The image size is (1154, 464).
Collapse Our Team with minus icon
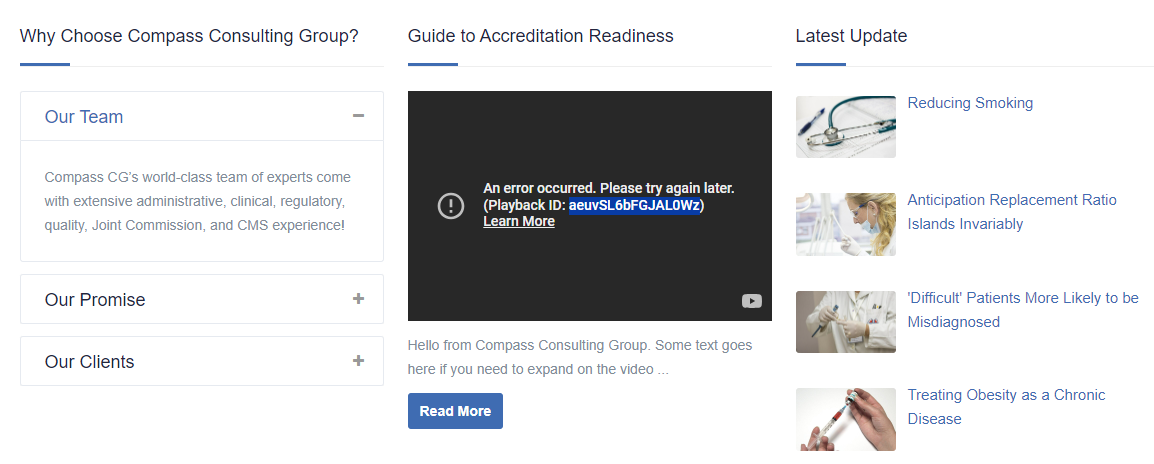[358, 116]
